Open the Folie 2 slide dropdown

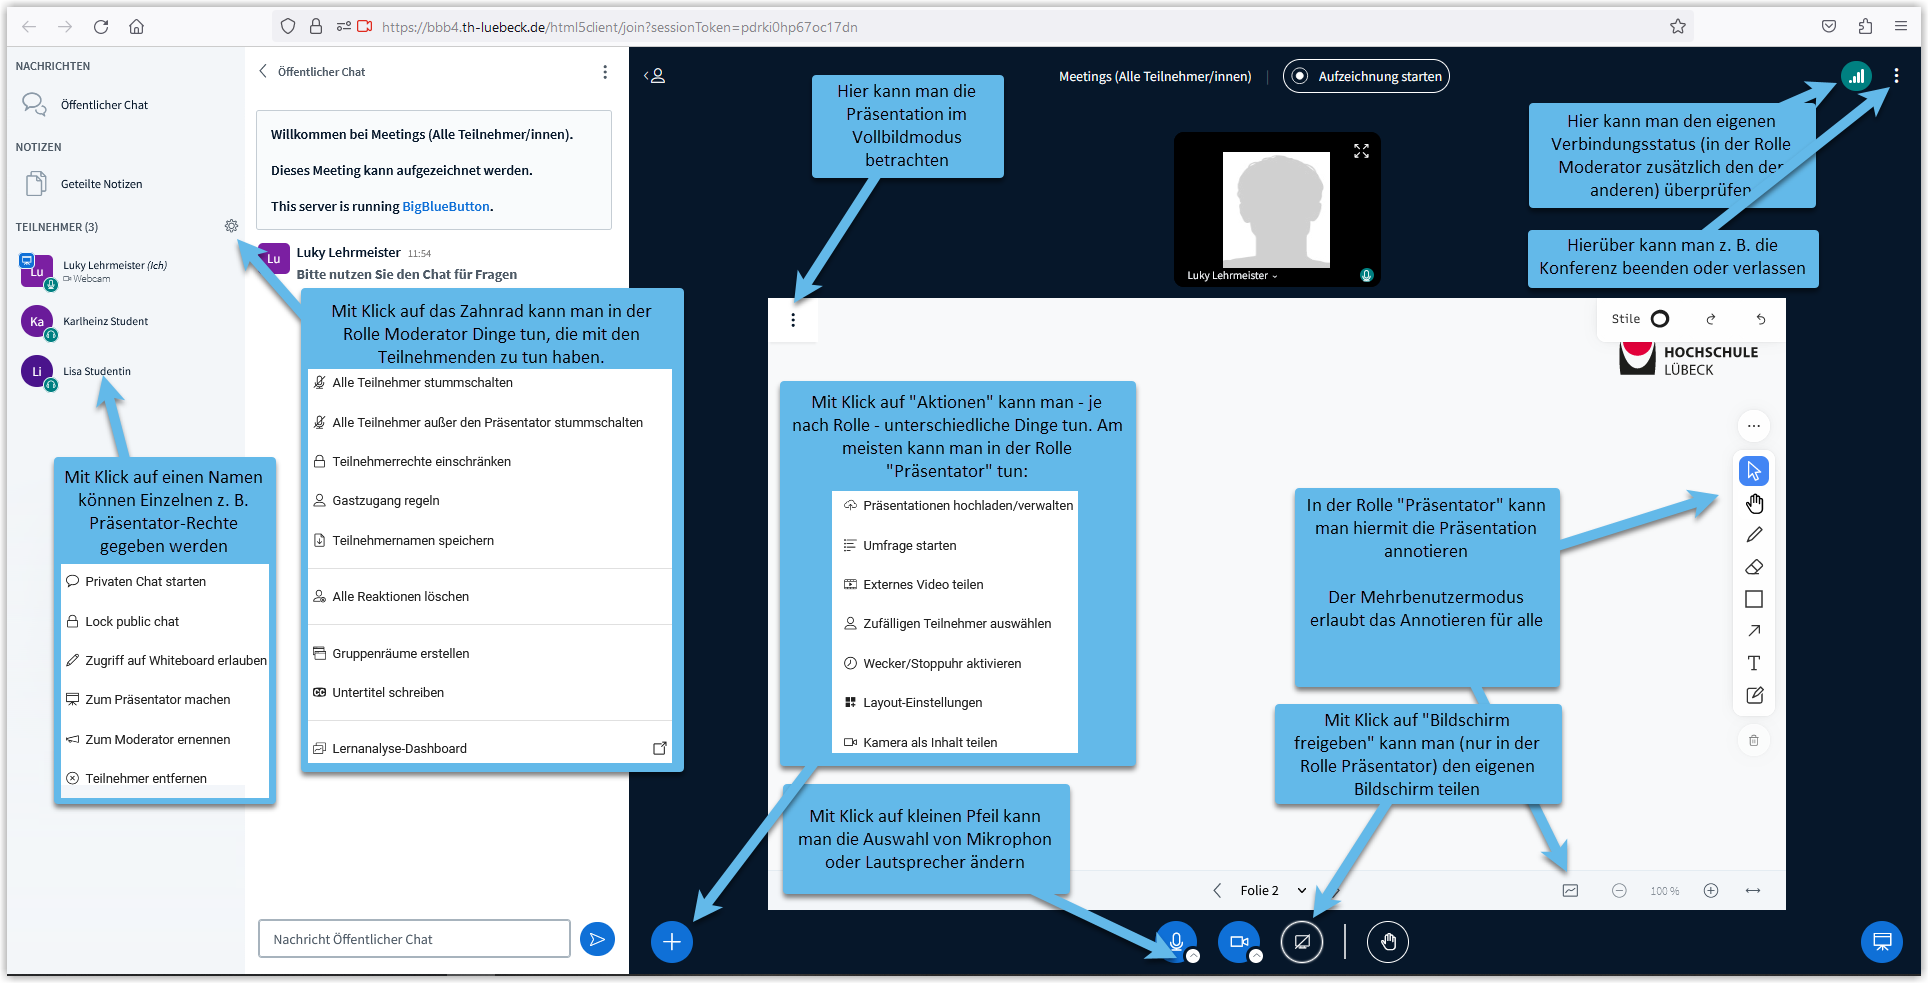click(1301, 890)
